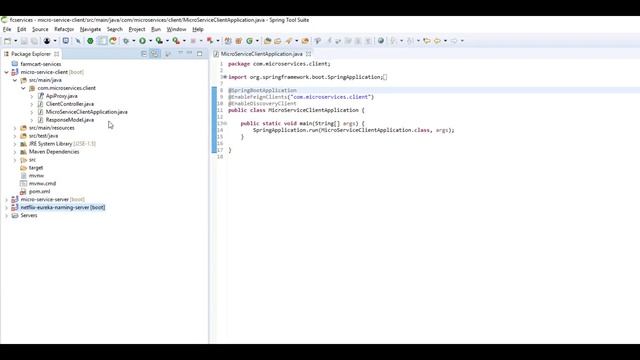Open the Console toolbar icon

65,41
